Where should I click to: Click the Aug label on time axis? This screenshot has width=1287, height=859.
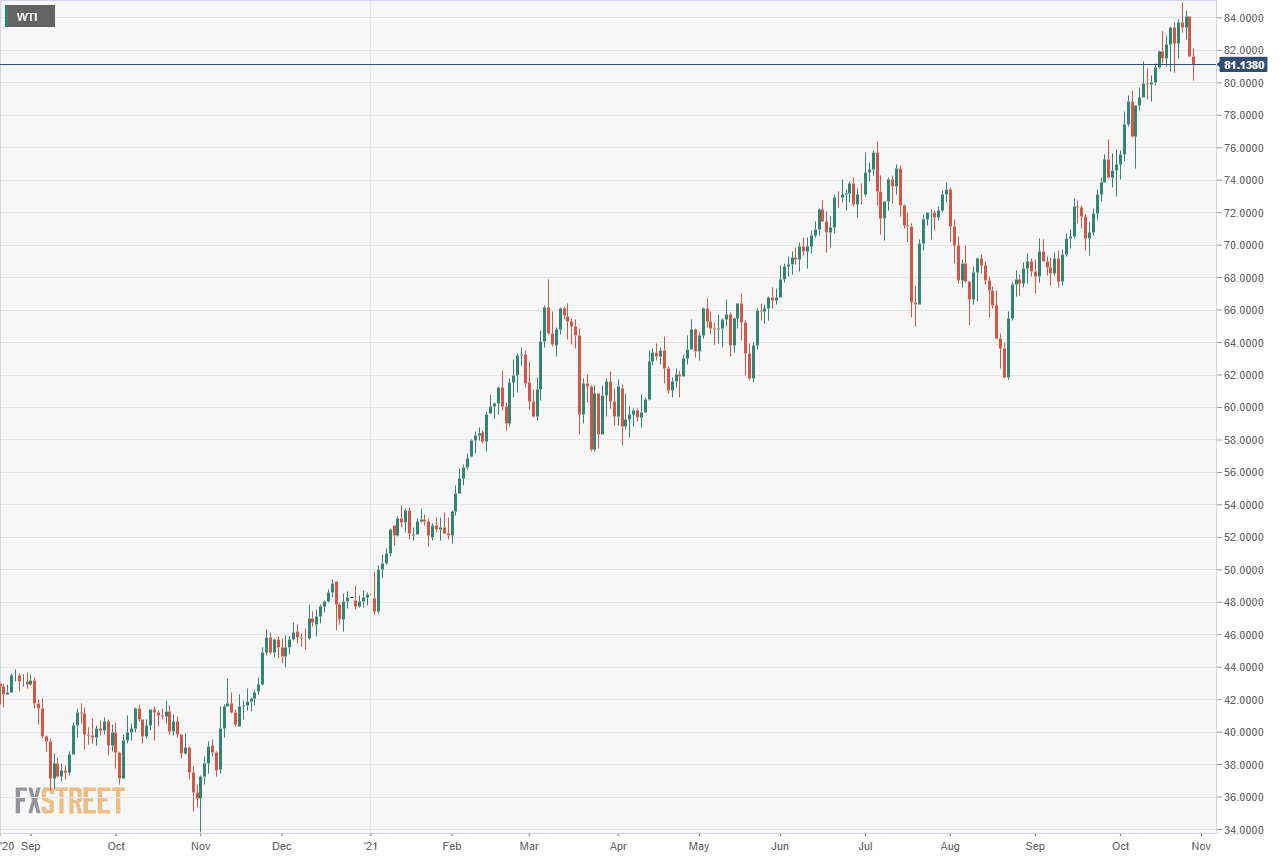[x=951, y=846]
